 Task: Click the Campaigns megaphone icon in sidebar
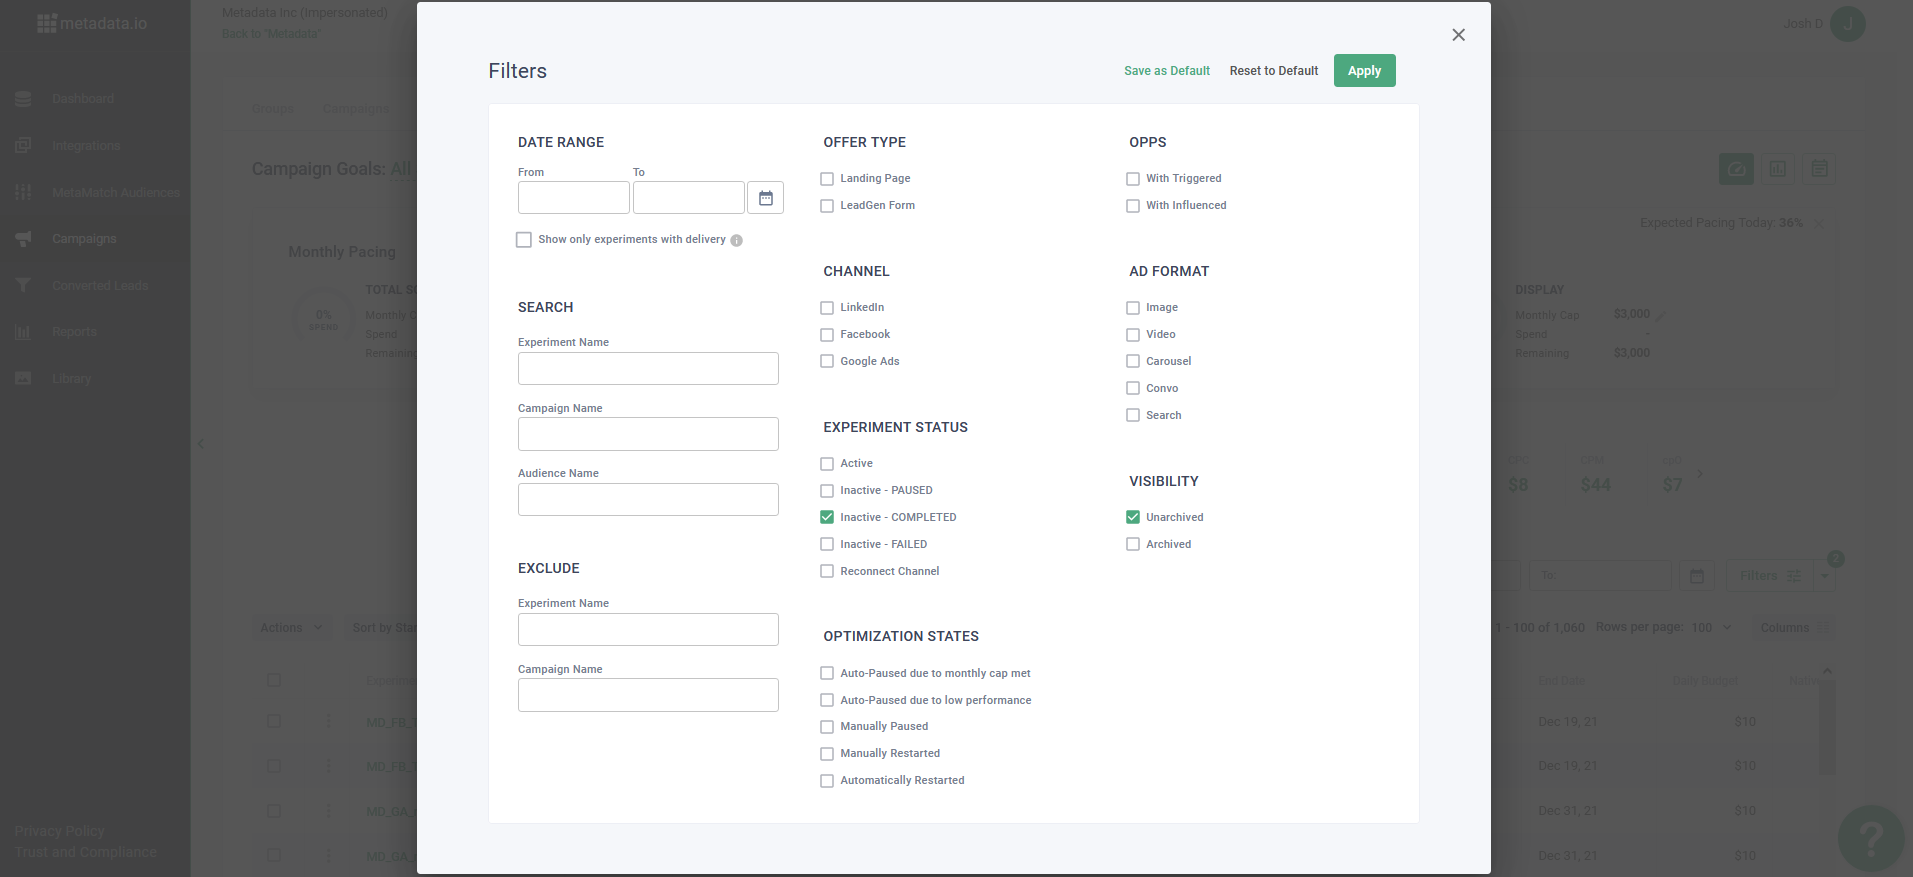(x=23, y=239)
